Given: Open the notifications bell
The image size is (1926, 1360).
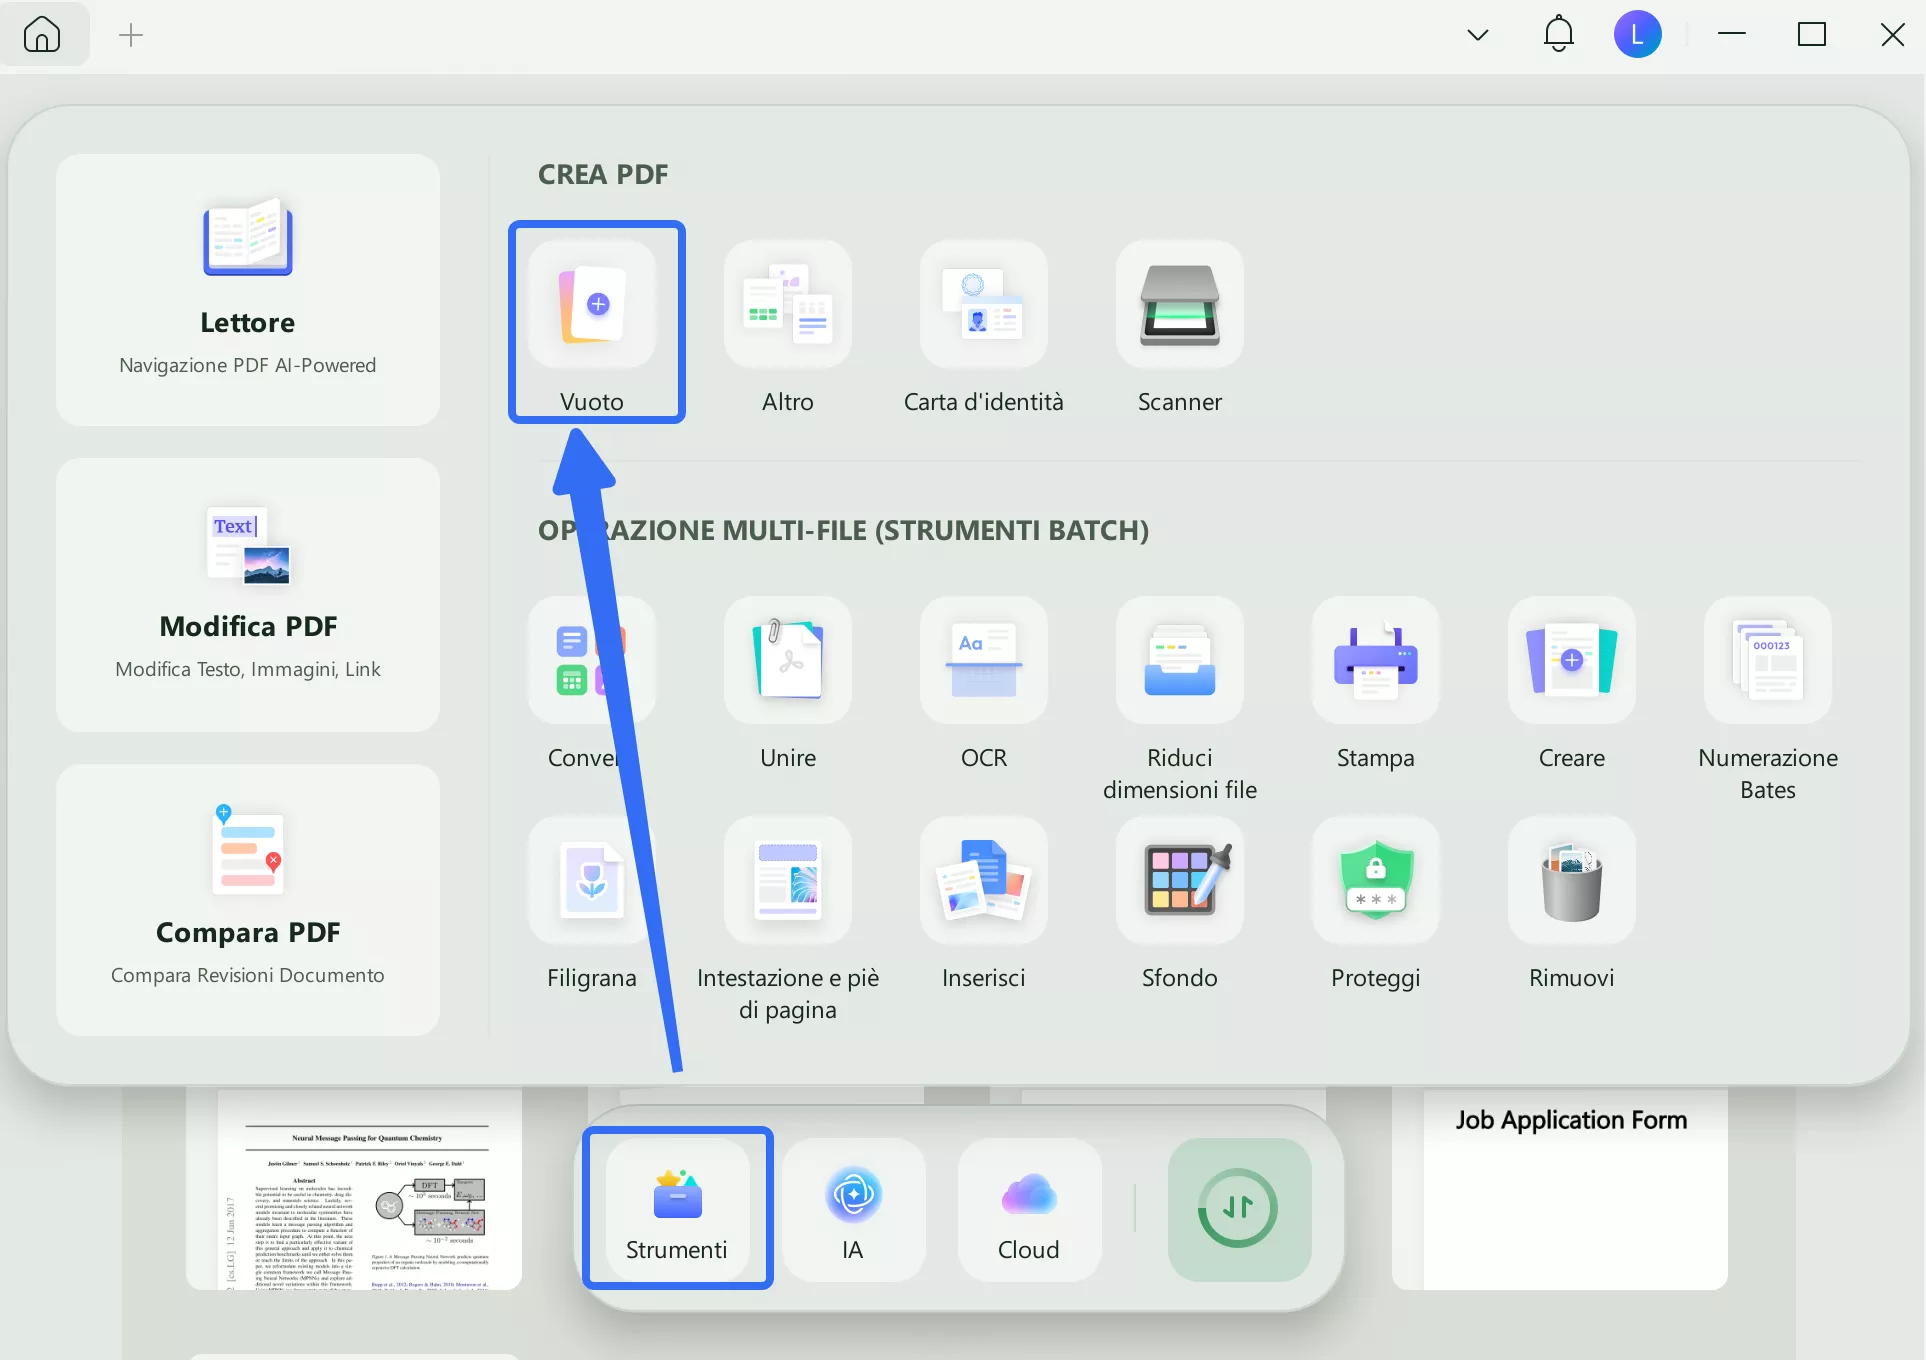Looking at the screenshot, I should (x=1558, y=35).
